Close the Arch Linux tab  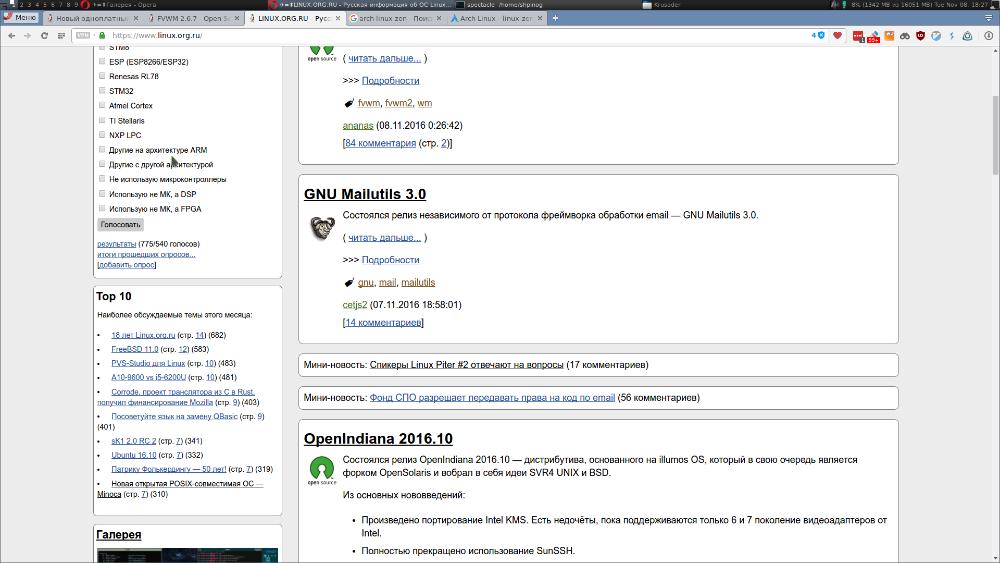click(540, 18)
